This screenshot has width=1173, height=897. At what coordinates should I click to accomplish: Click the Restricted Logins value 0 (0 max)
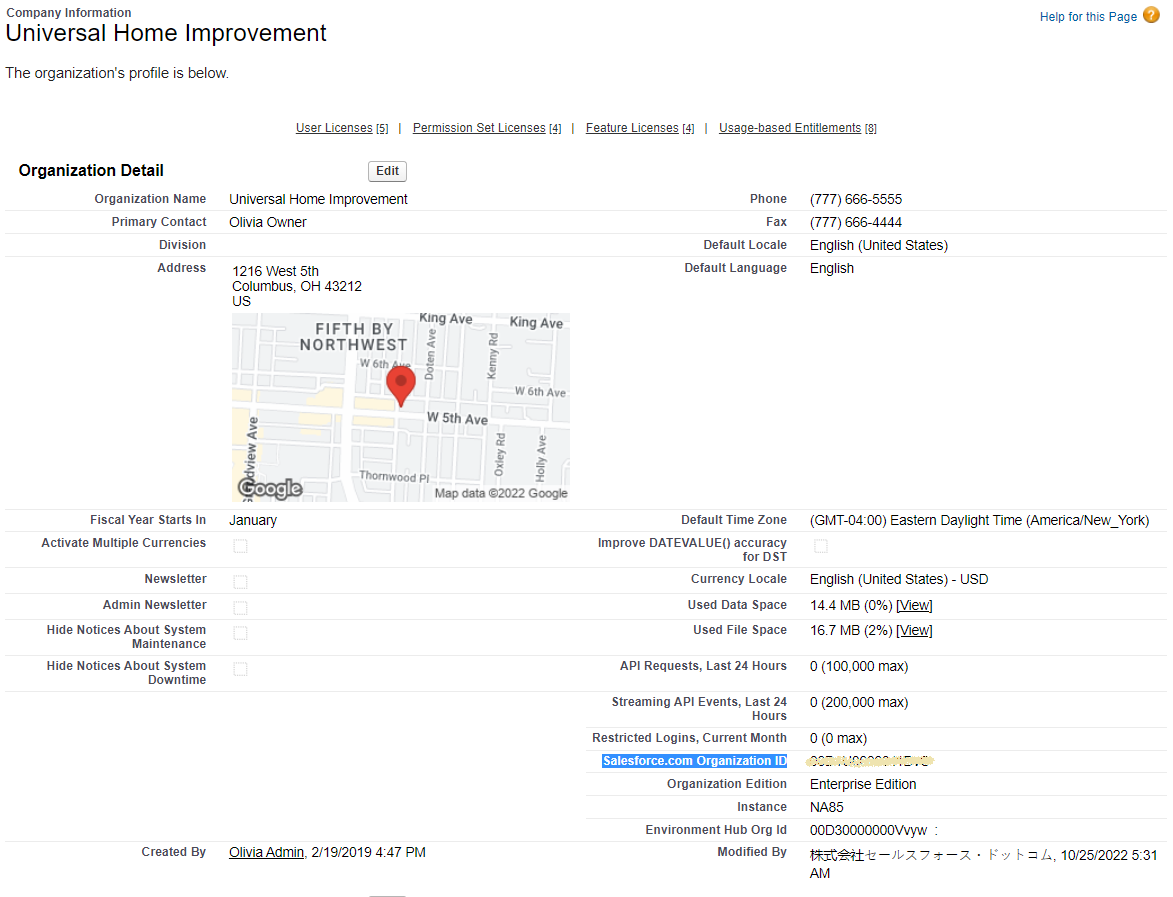point(839,738)
